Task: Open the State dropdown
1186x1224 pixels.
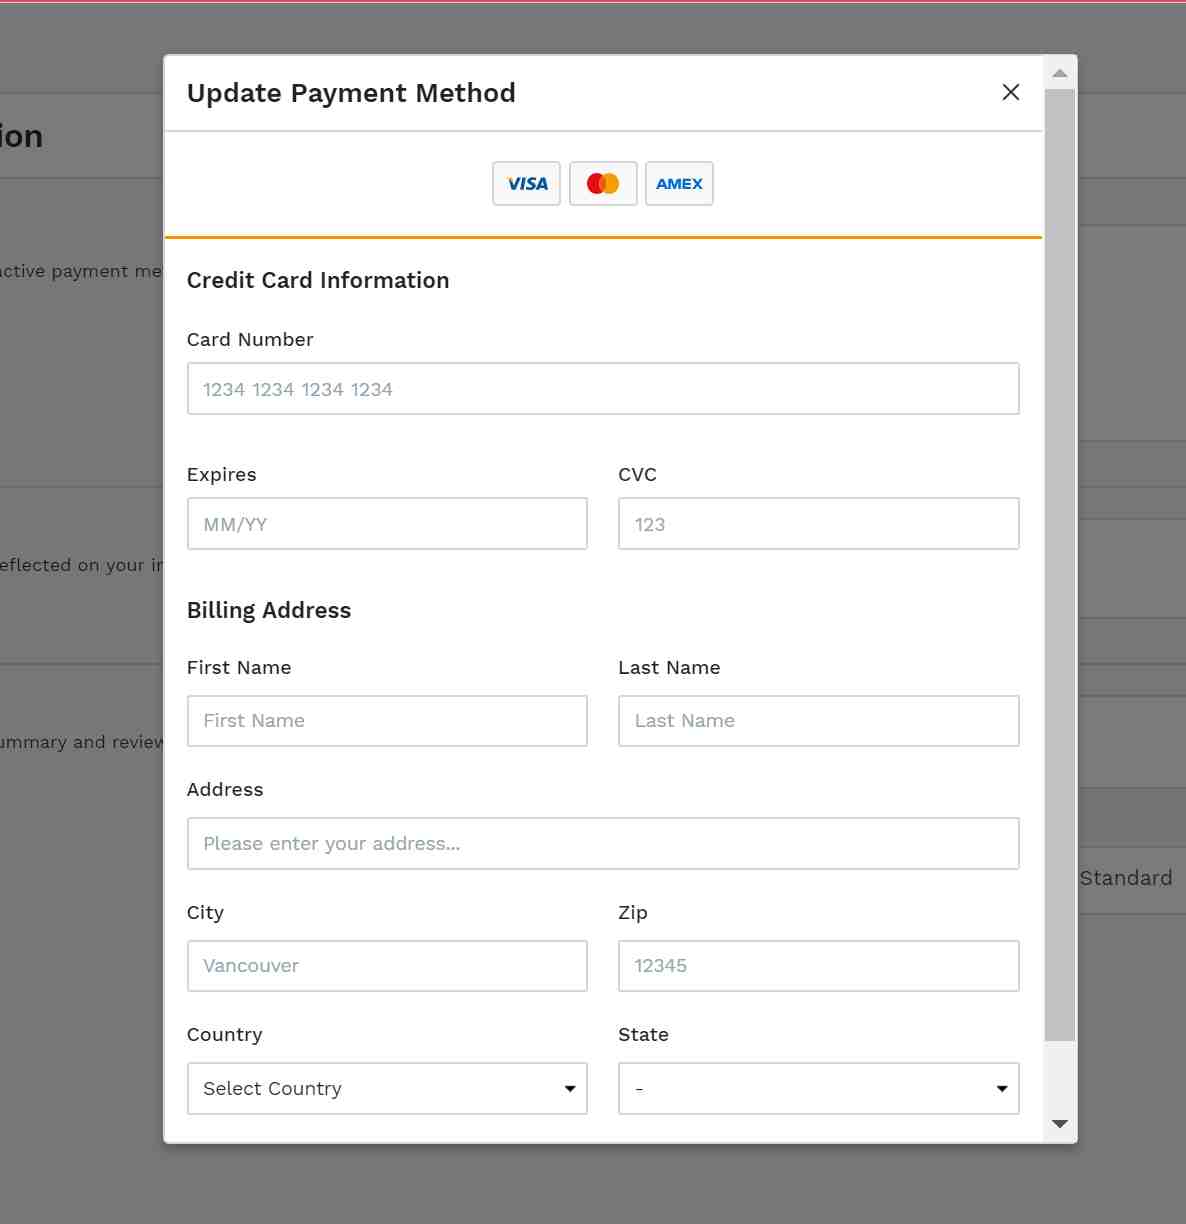Action: pyautogui.click(x=819, y=1088)
